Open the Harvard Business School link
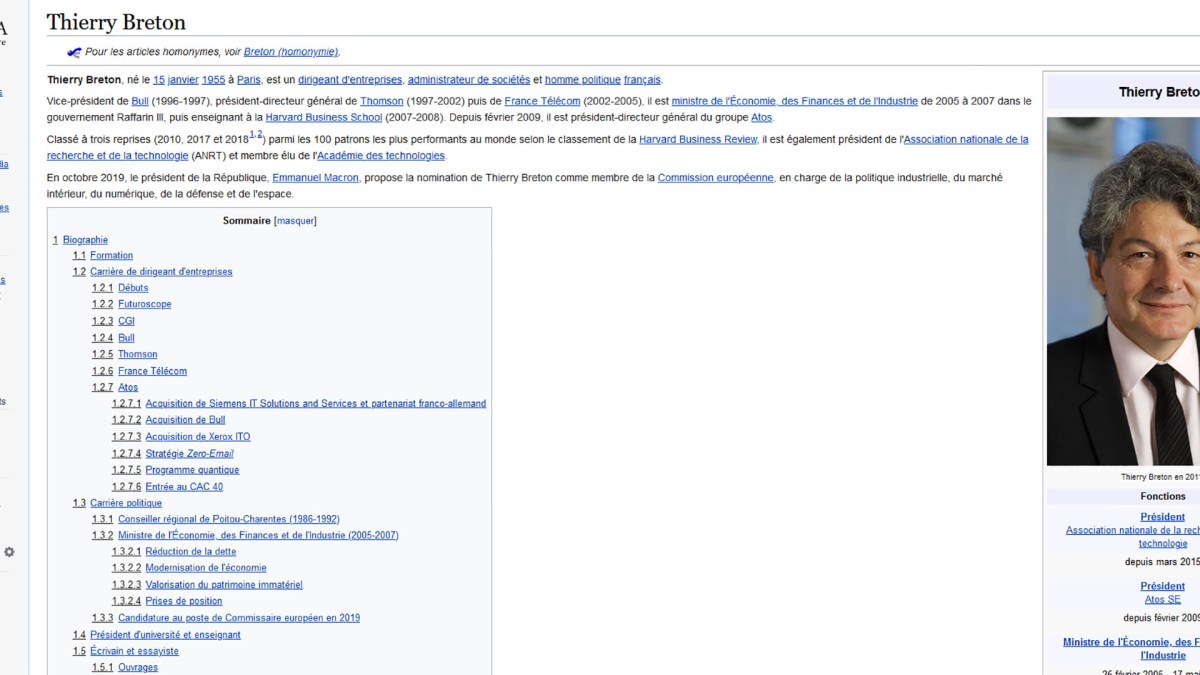This screenshot has height=675, width=1200. 324,117
